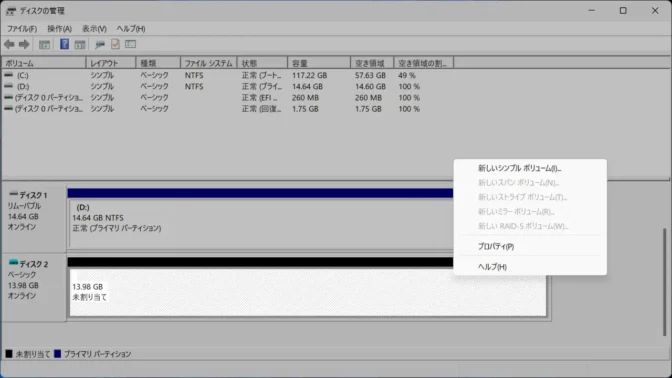
Task: Sort by the 空き領域の割... column header
Action: 423,63
